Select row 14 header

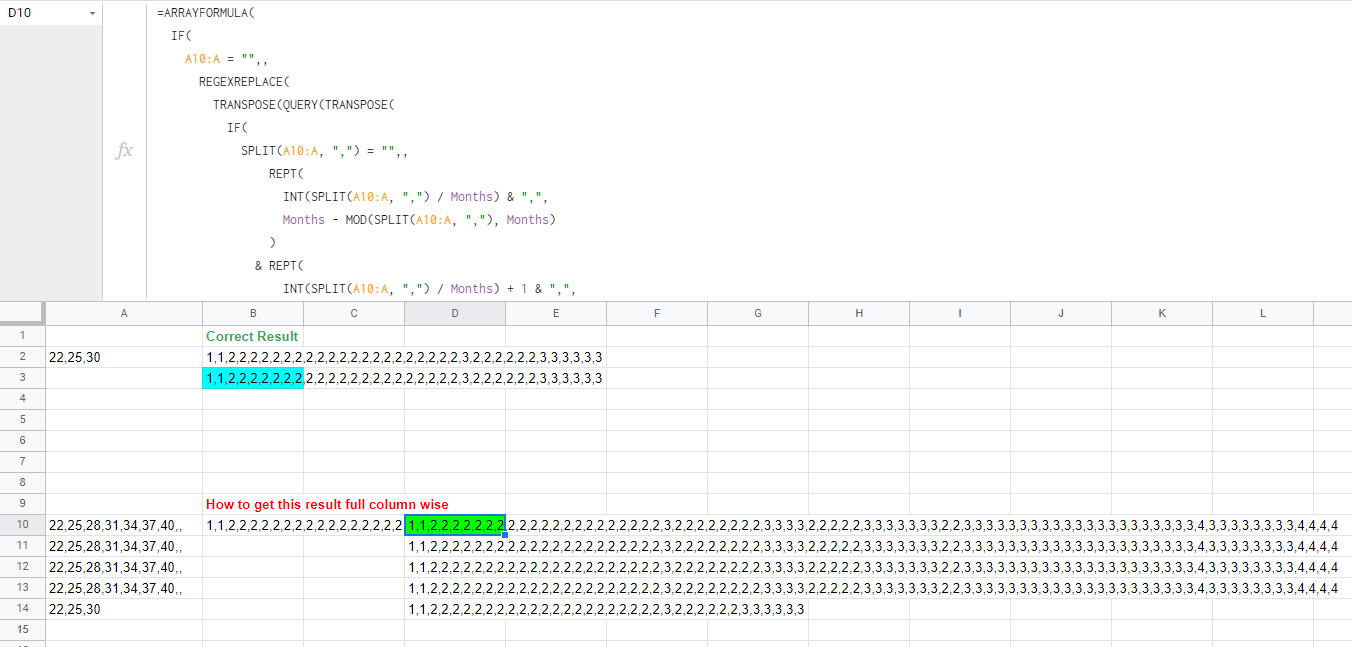point(22,609)
